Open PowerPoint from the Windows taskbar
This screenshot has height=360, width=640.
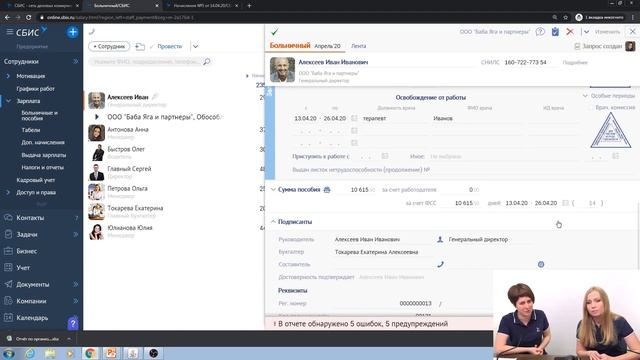[x=111, y=353]
